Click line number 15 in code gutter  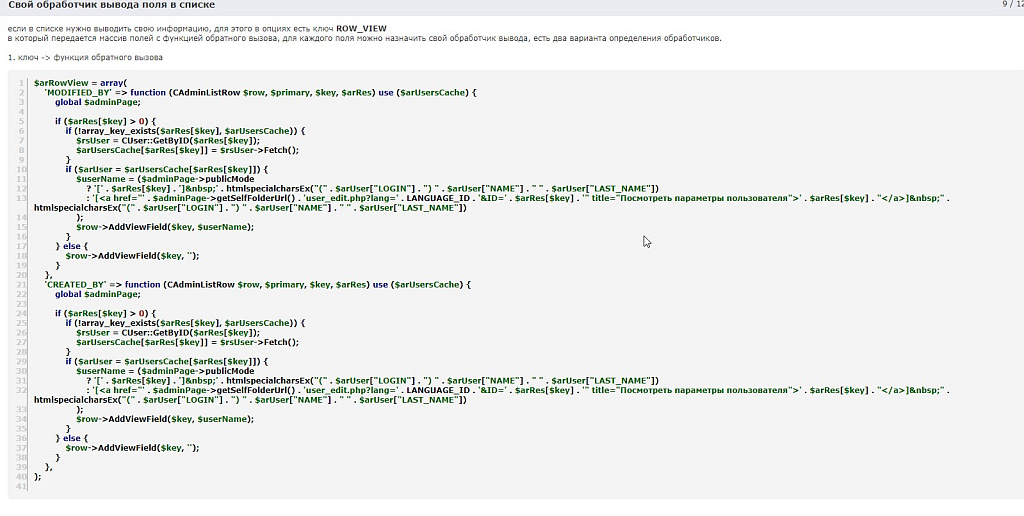(20, 227)
